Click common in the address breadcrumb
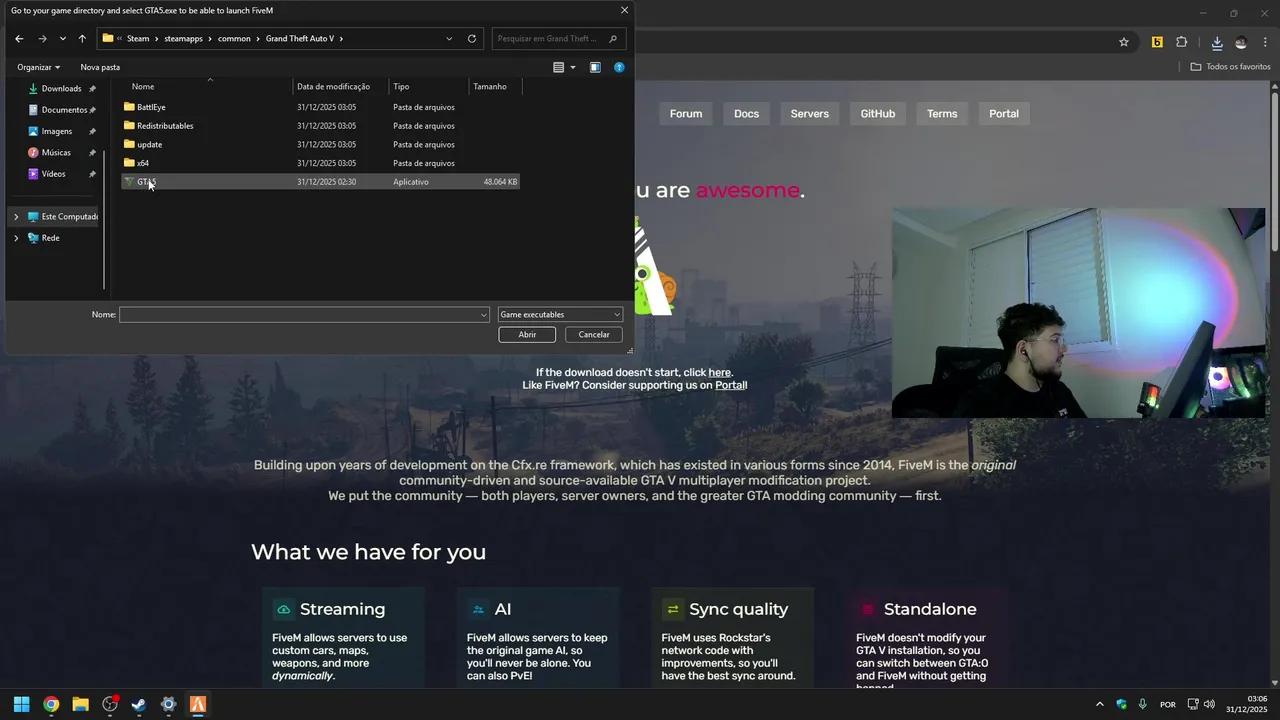The image size is (1280, 720). (x=234, y=39)
